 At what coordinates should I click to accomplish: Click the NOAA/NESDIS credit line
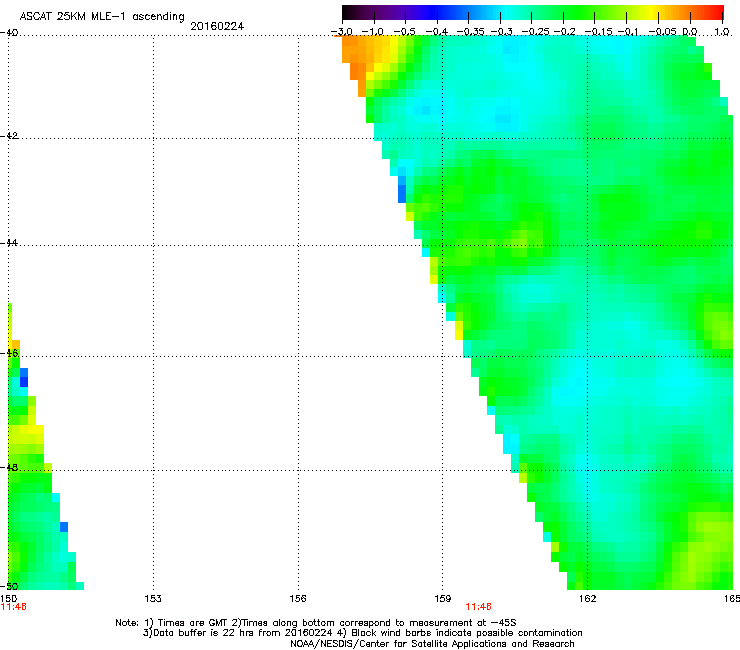[432, 644]
